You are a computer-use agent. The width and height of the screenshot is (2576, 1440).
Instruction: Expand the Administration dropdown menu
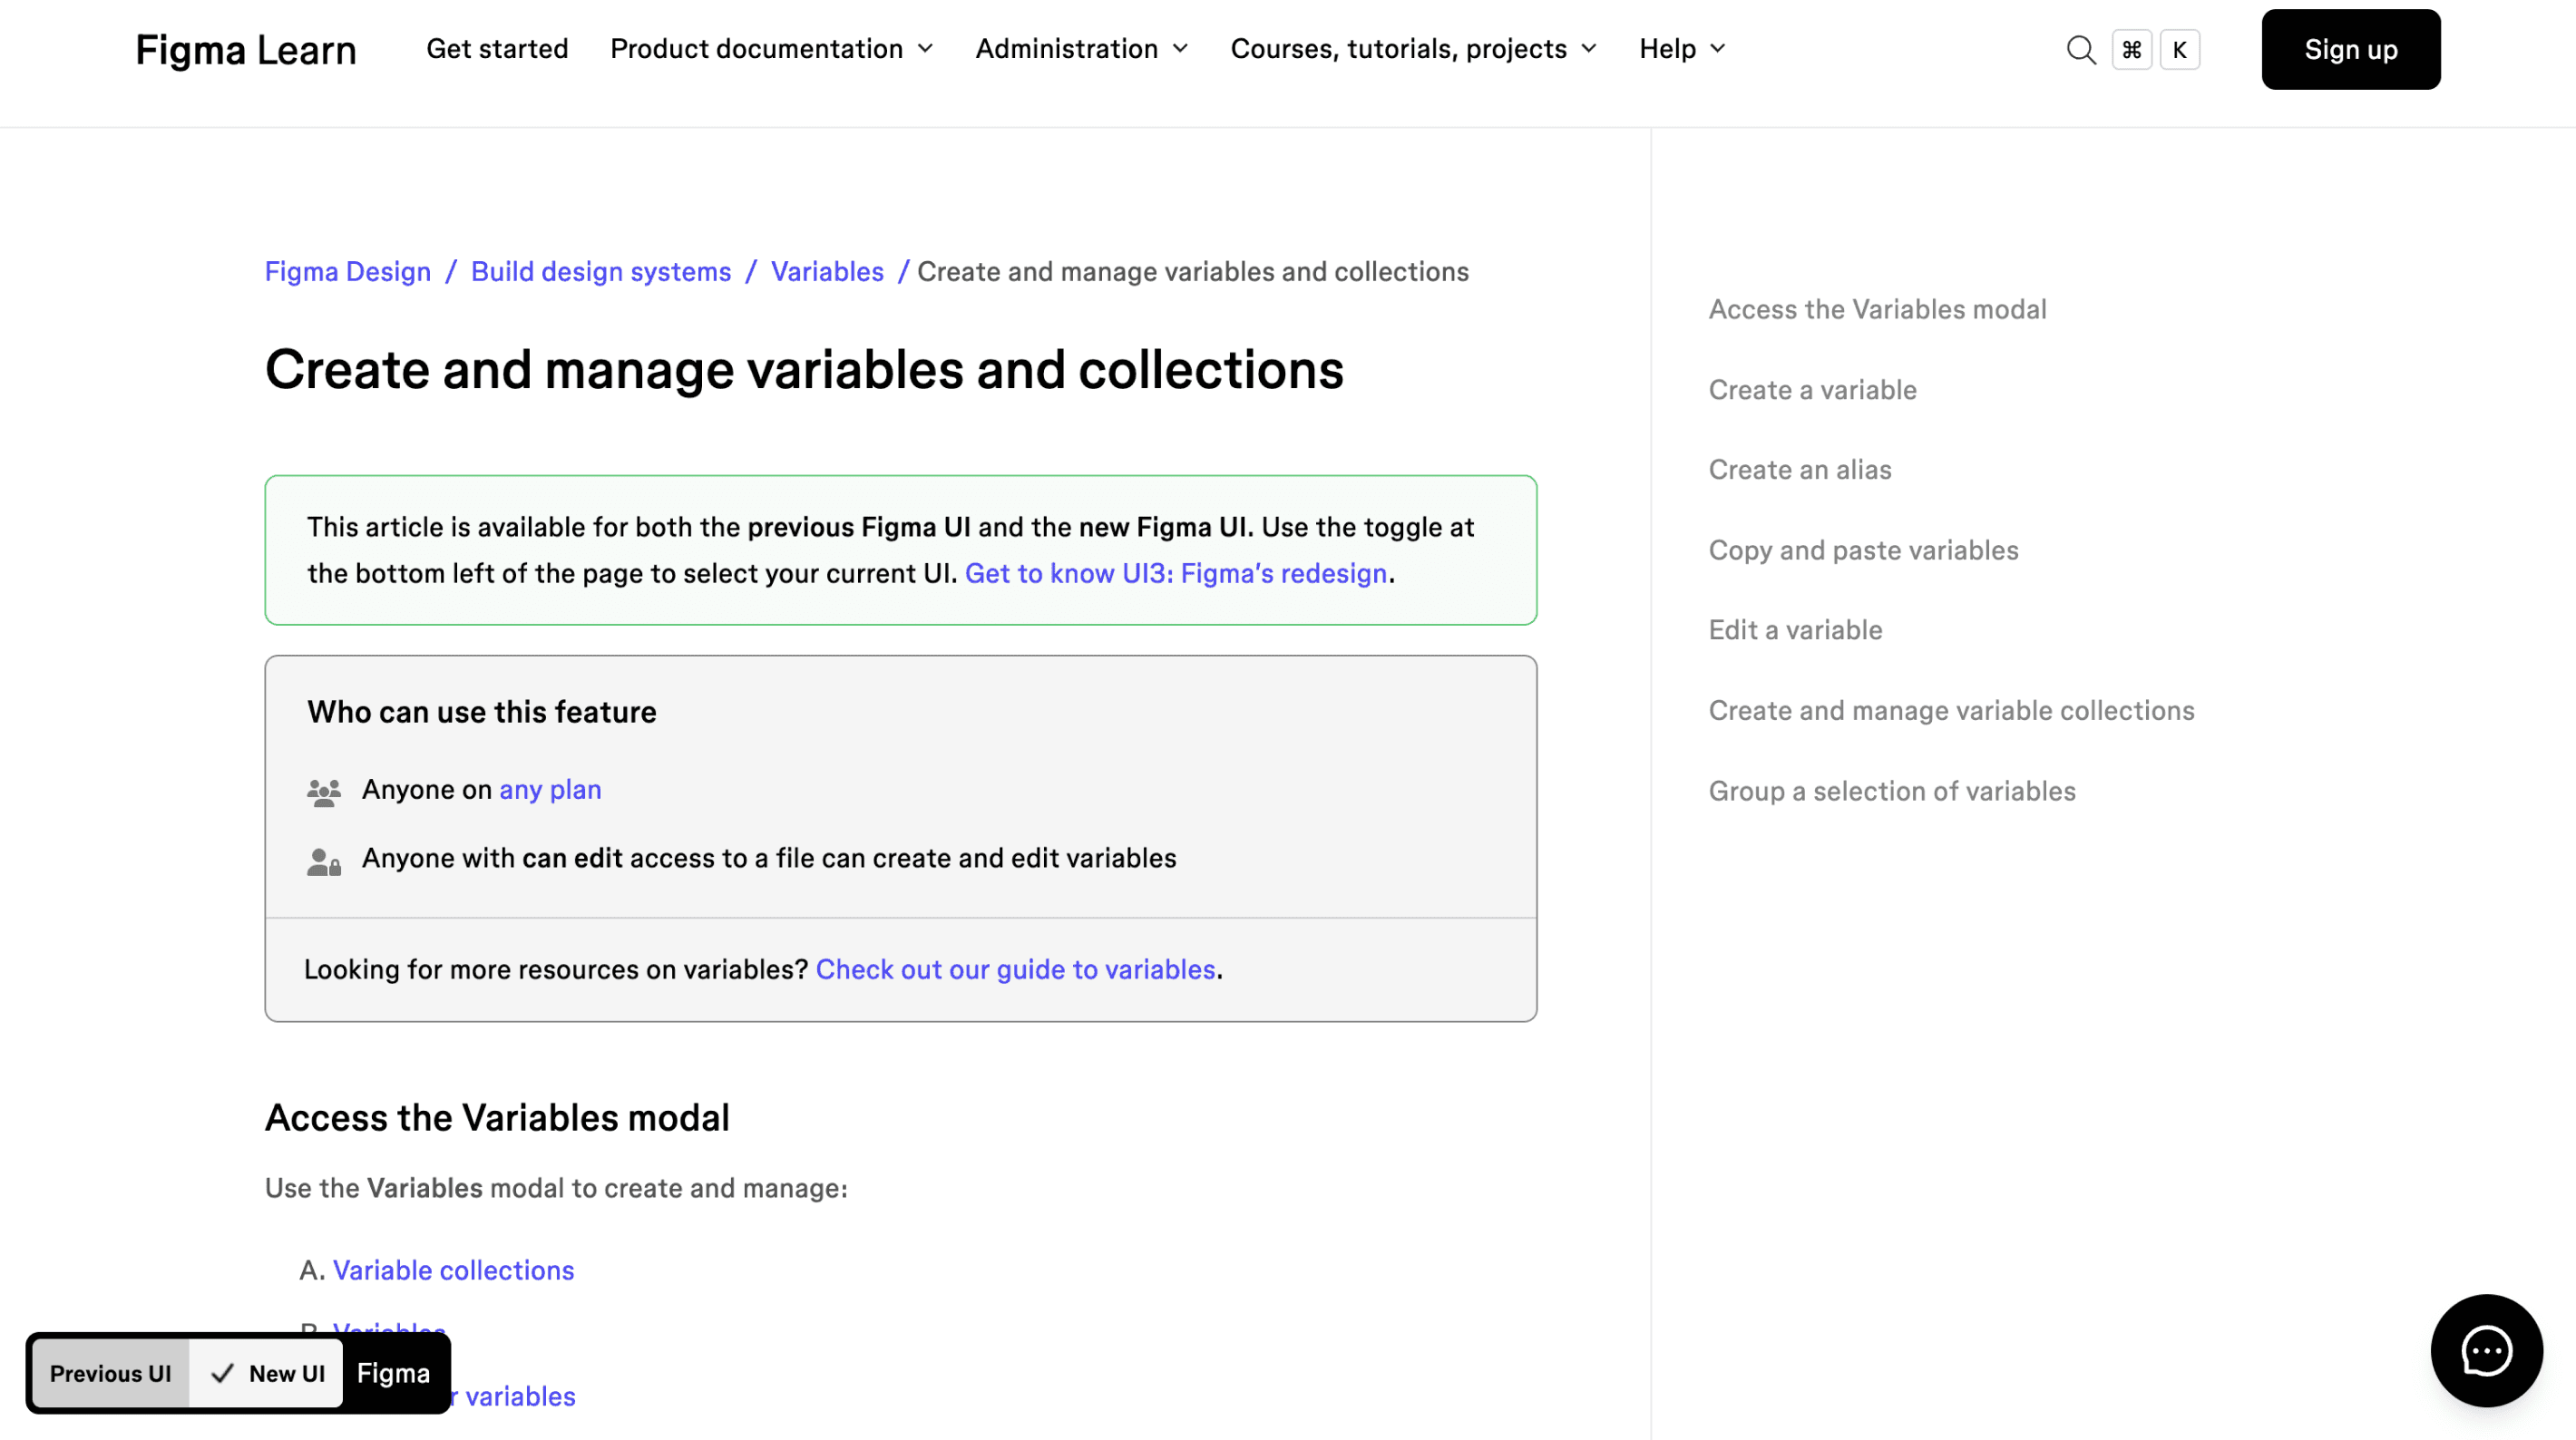(x=1081, y=48)
